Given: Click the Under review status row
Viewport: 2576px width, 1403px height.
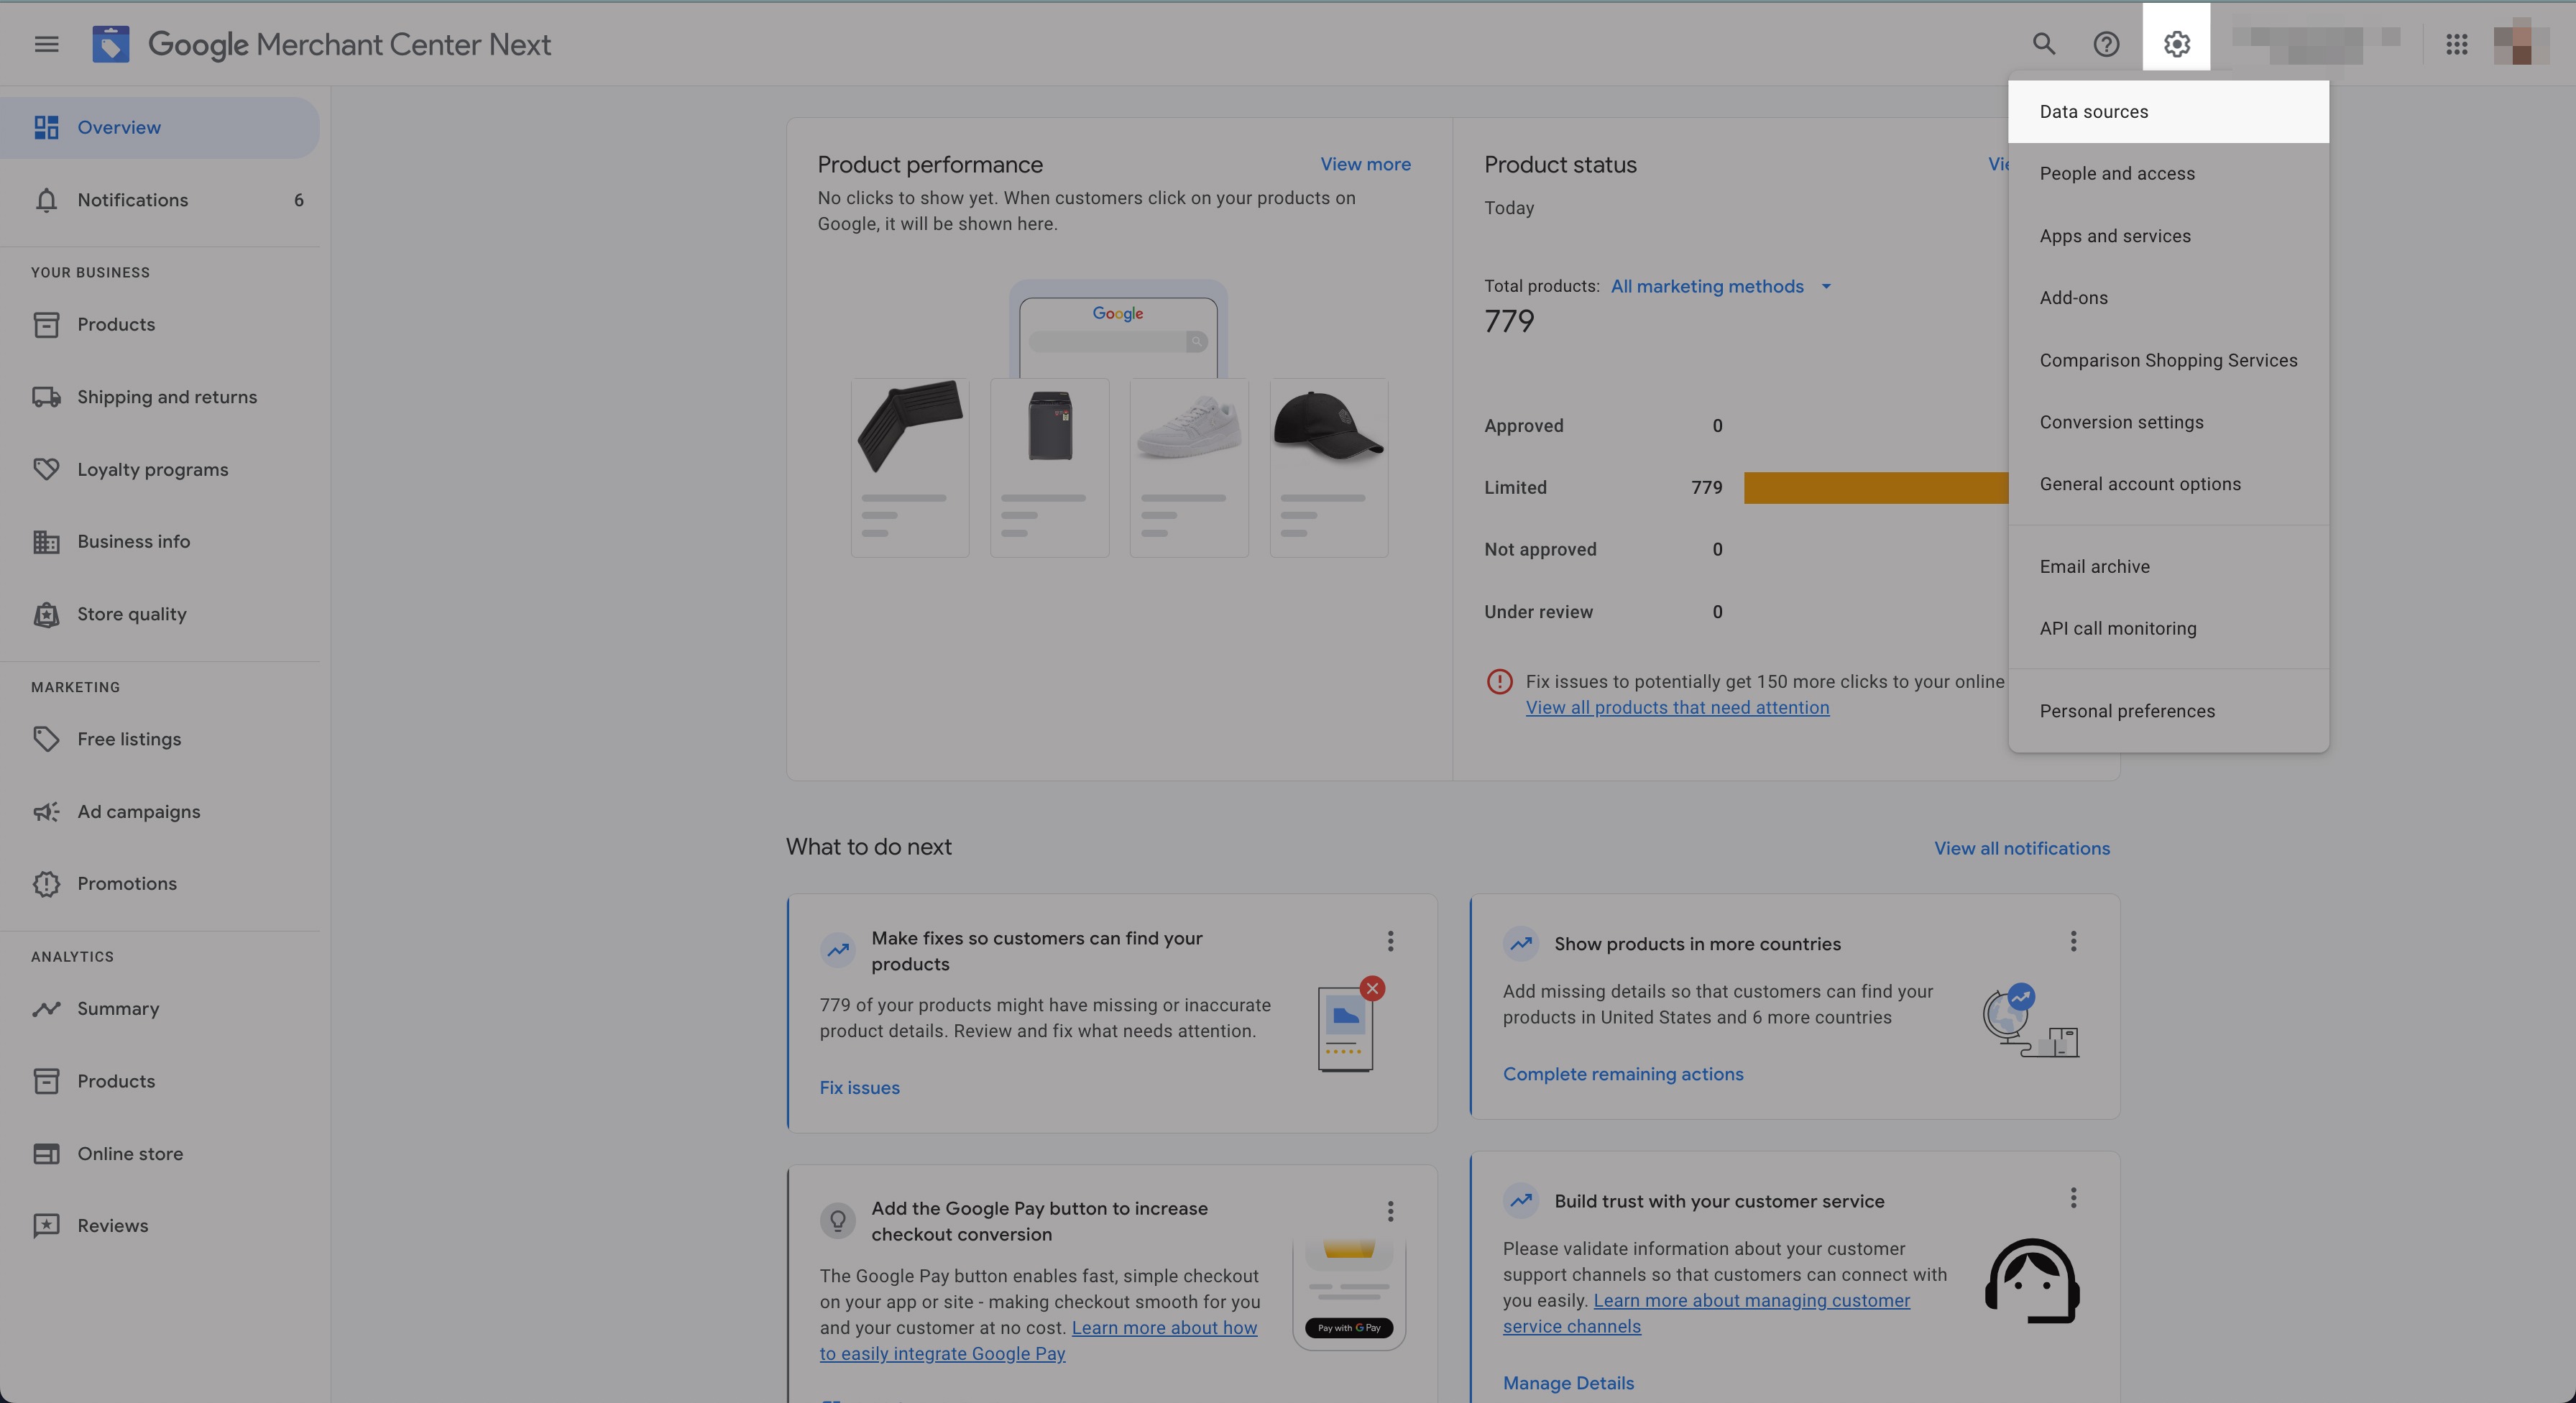Looking at the screenshot, I should (1603, 612).
